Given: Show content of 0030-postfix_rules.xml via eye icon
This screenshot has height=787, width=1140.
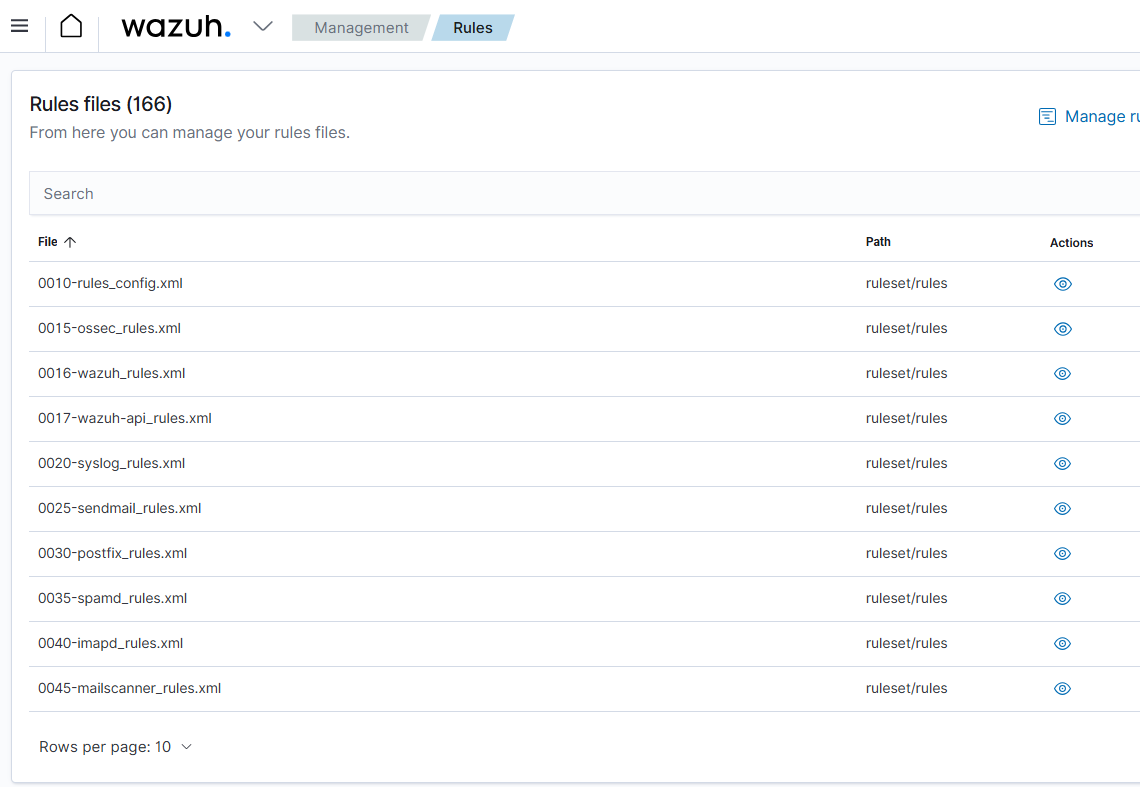Looking at the screenshot, I should pyautogui.click(x=1062, y=554).
